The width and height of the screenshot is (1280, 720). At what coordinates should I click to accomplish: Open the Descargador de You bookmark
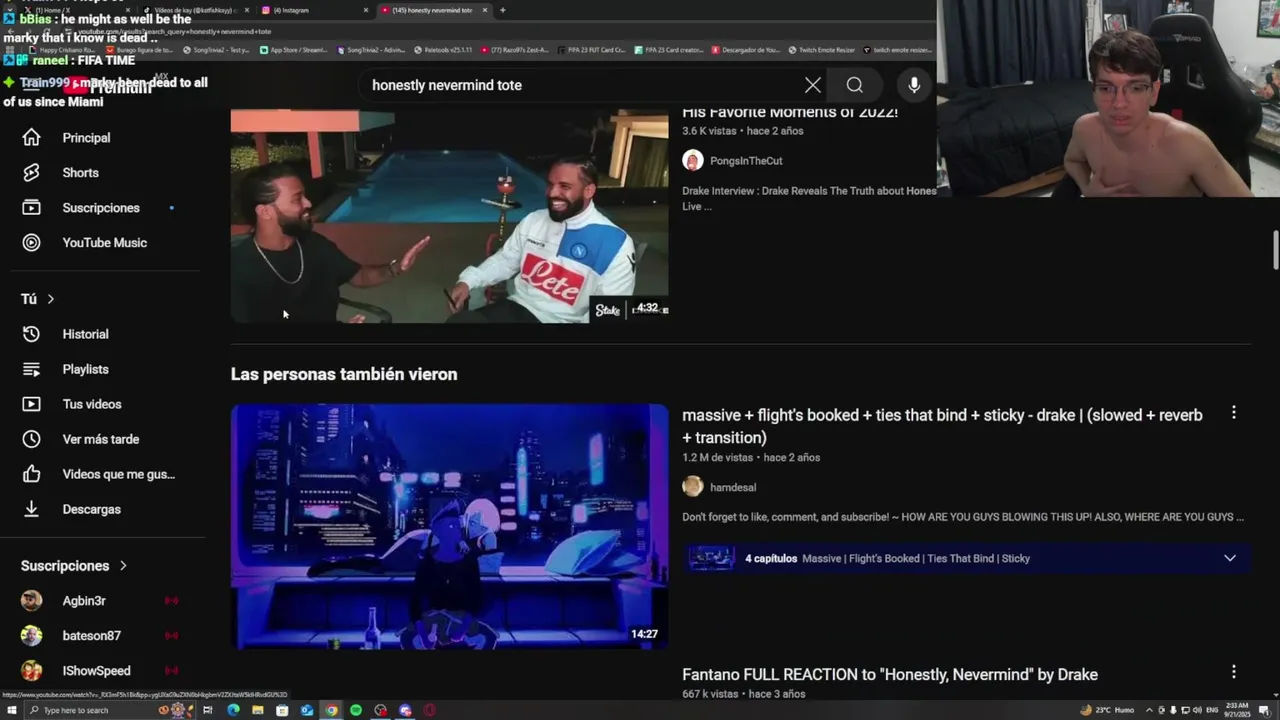pyautogui.click(x=745, y=50)
